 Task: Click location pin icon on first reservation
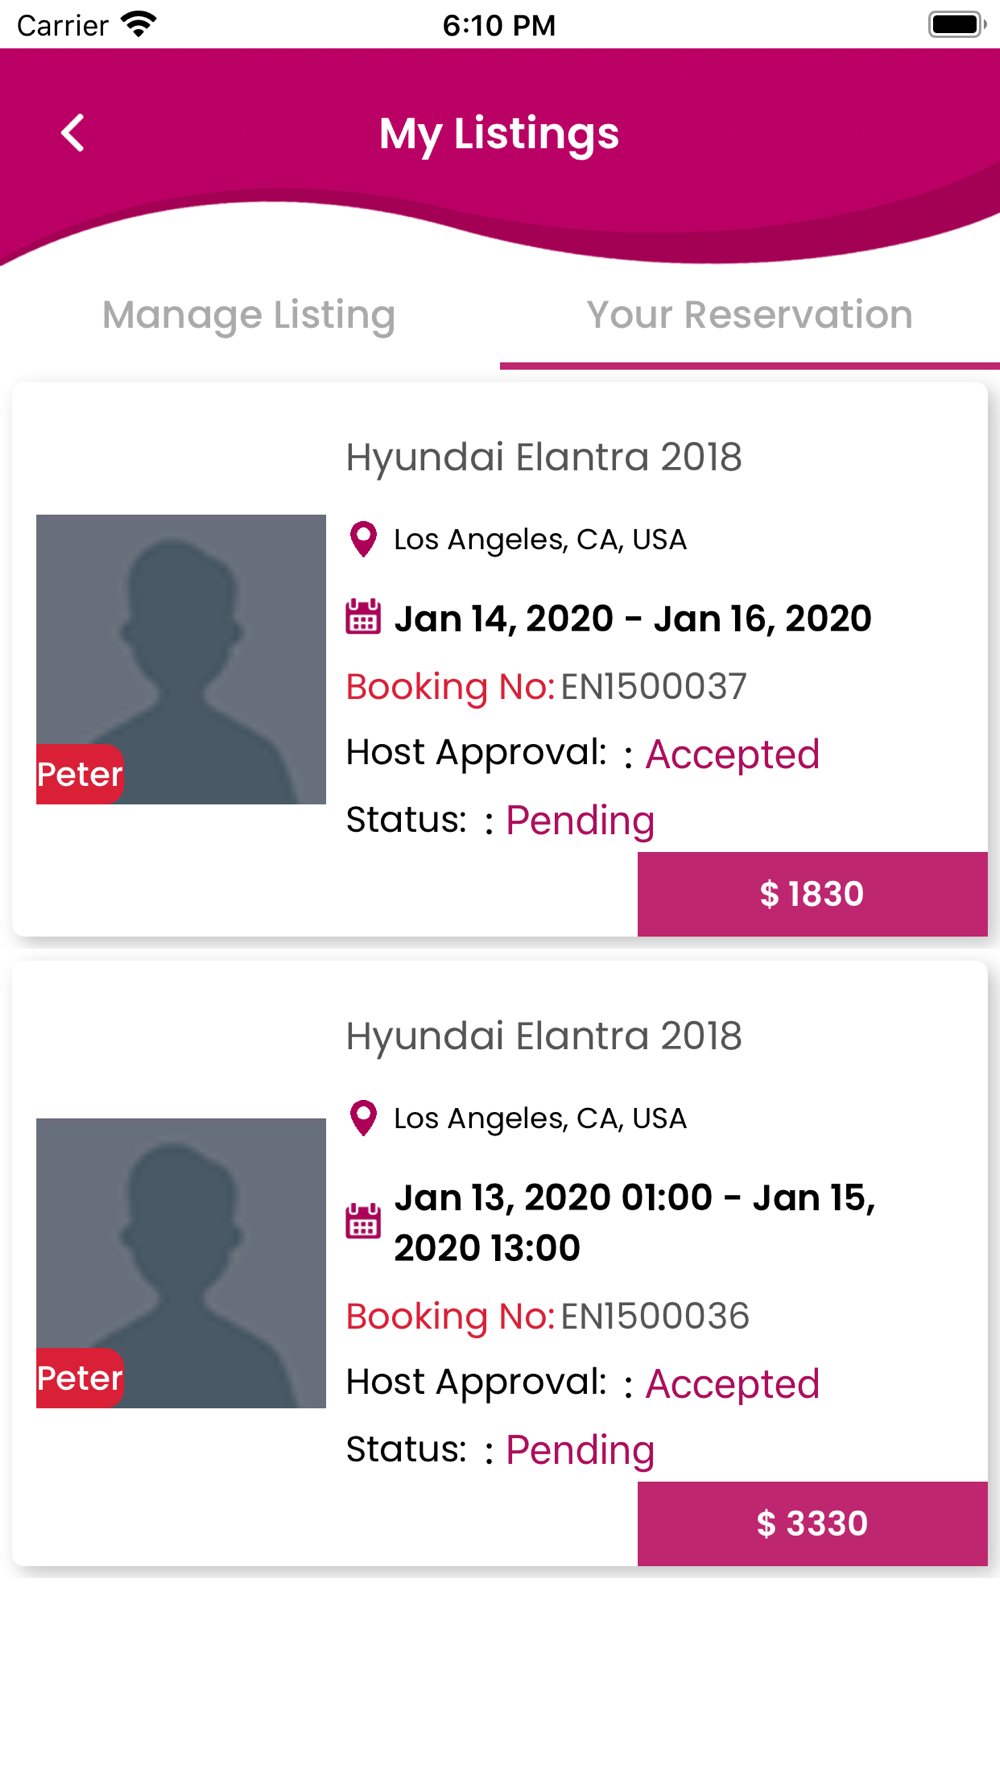coord(363,539)
